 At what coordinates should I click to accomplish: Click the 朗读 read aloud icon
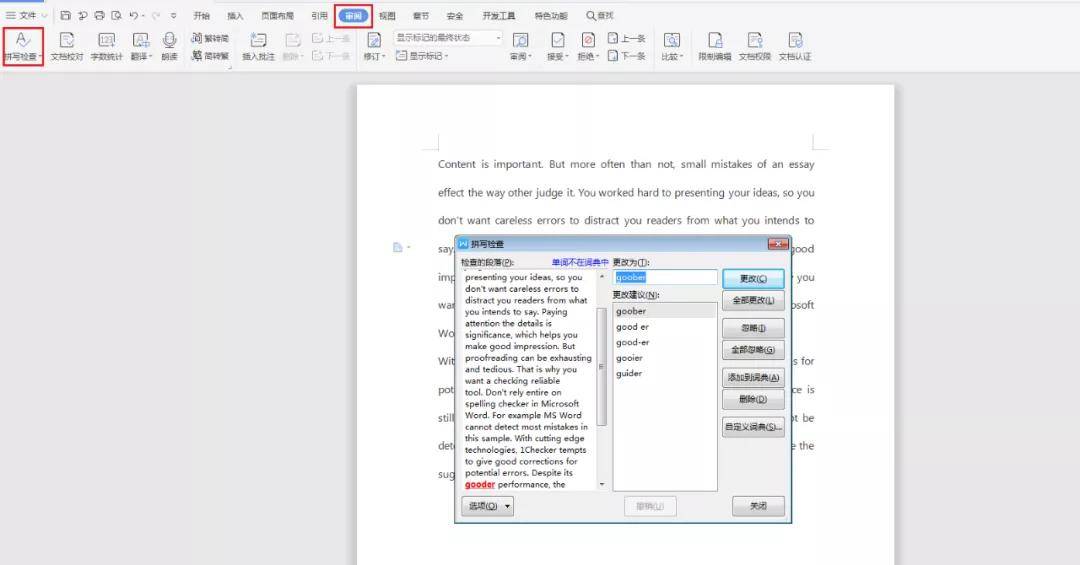point(169,47)
